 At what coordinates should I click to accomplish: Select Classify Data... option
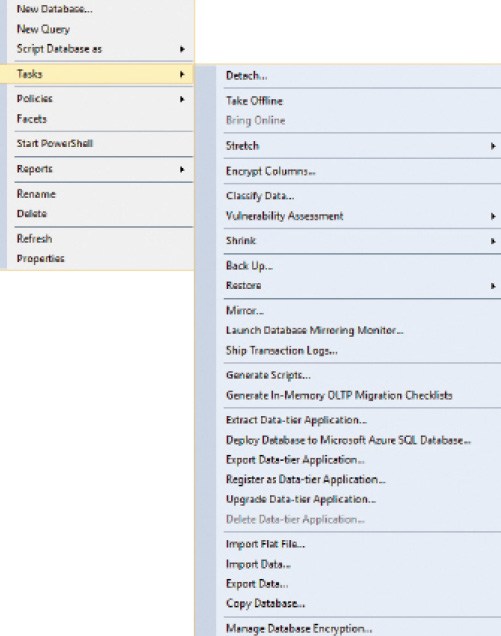[260, 196]
